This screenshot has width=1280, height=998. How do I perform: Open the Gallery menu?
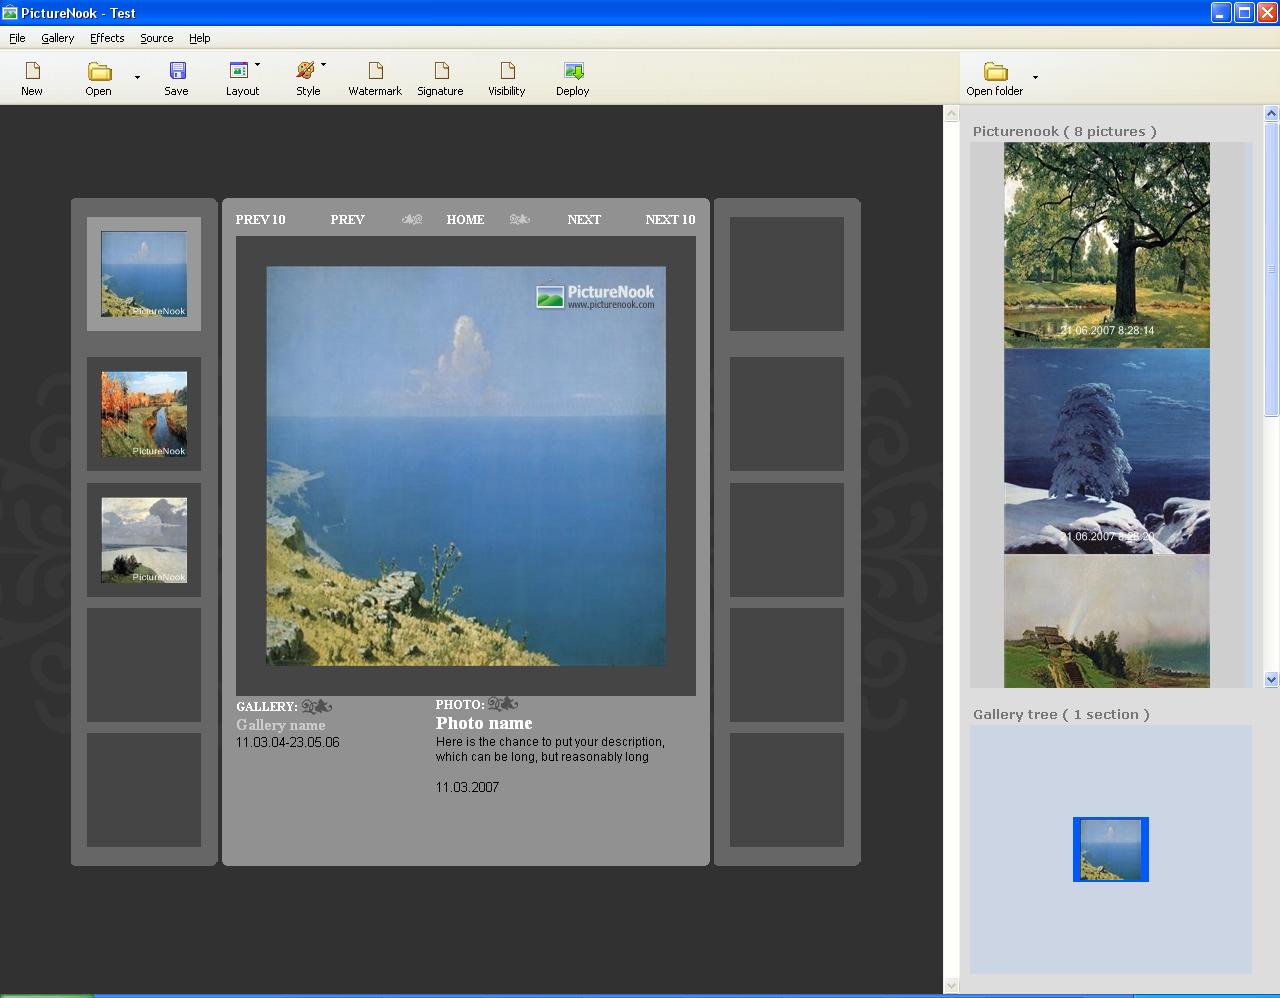pos(57,38)
